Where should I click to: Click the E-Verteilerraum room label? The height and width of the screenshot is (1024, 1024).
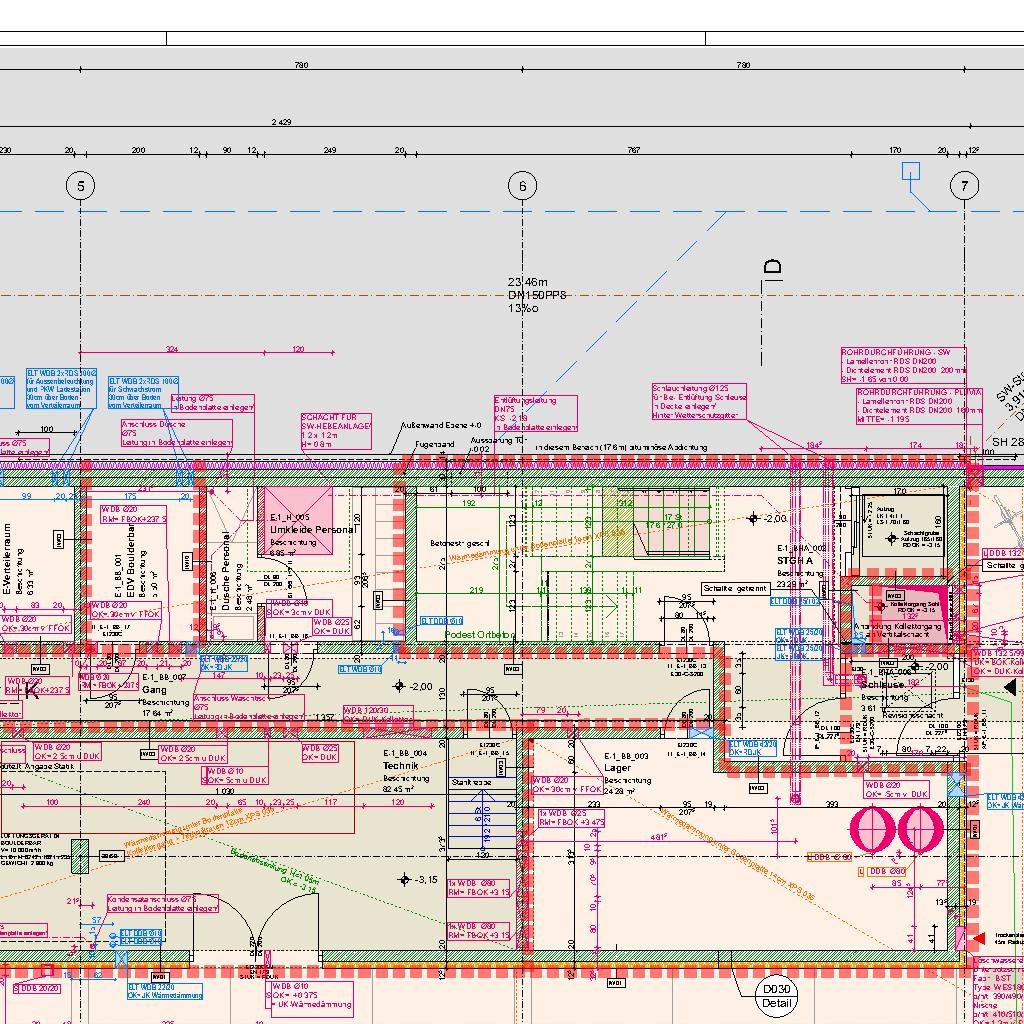point(7,559)
